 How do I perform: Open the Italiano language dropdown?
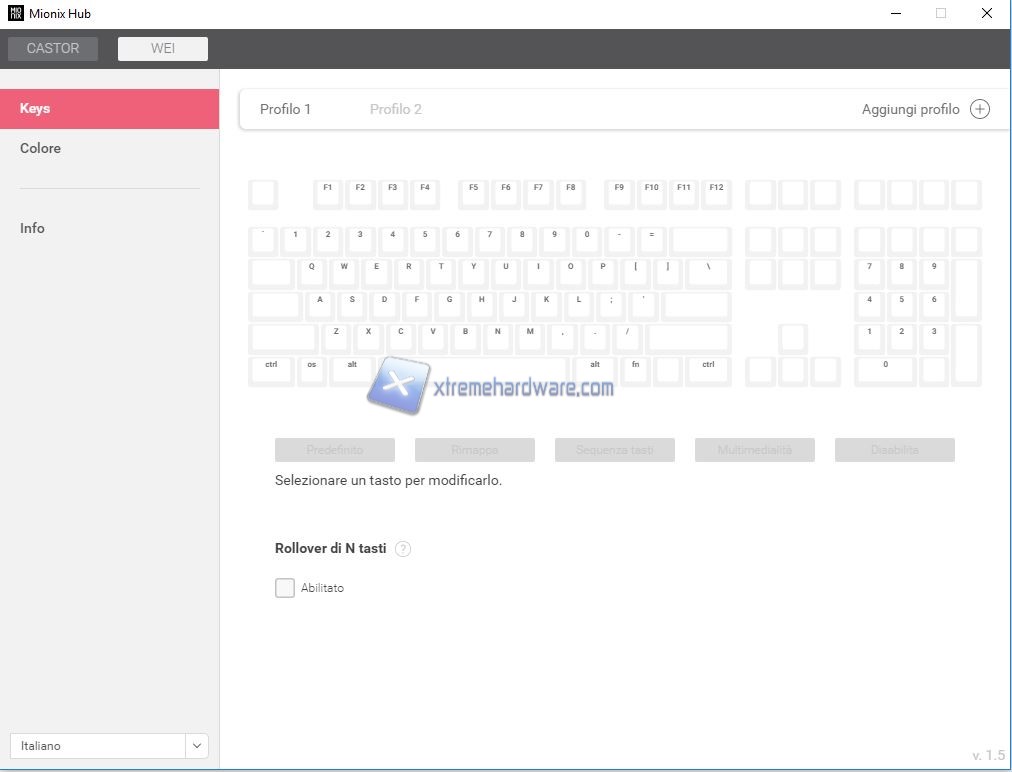coord(98,746)
